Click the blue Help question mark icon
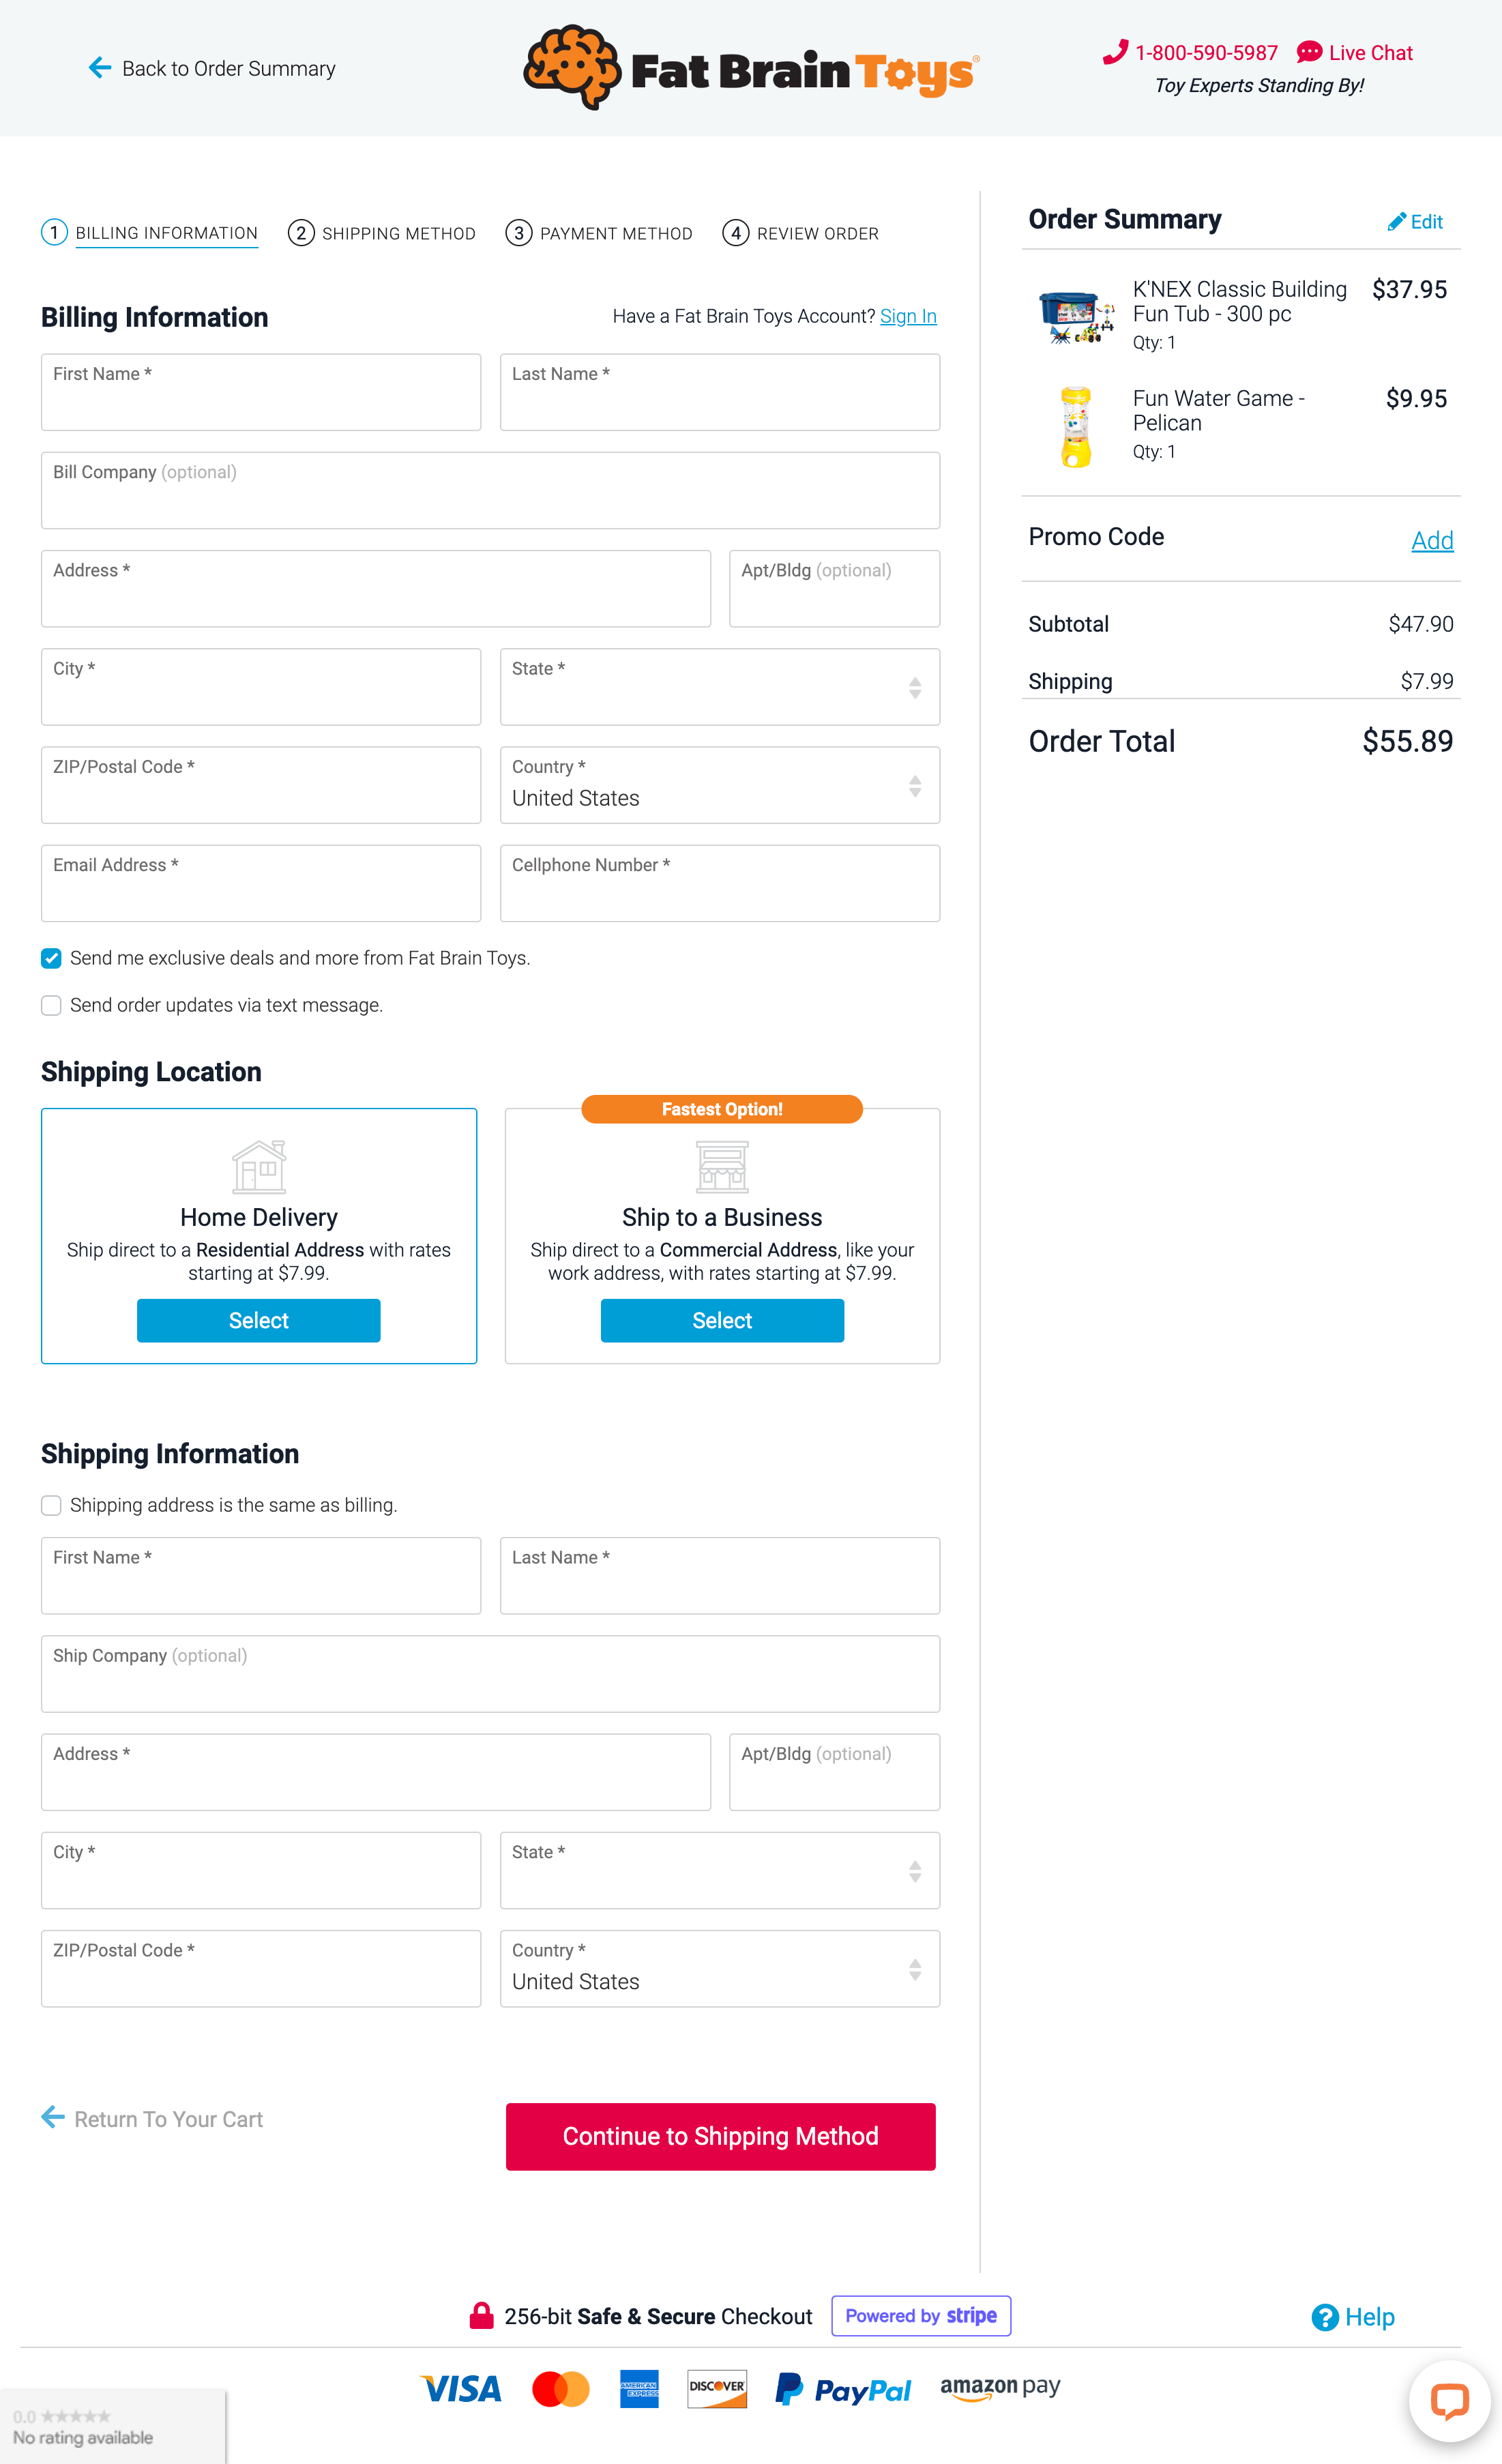 1325,2317
